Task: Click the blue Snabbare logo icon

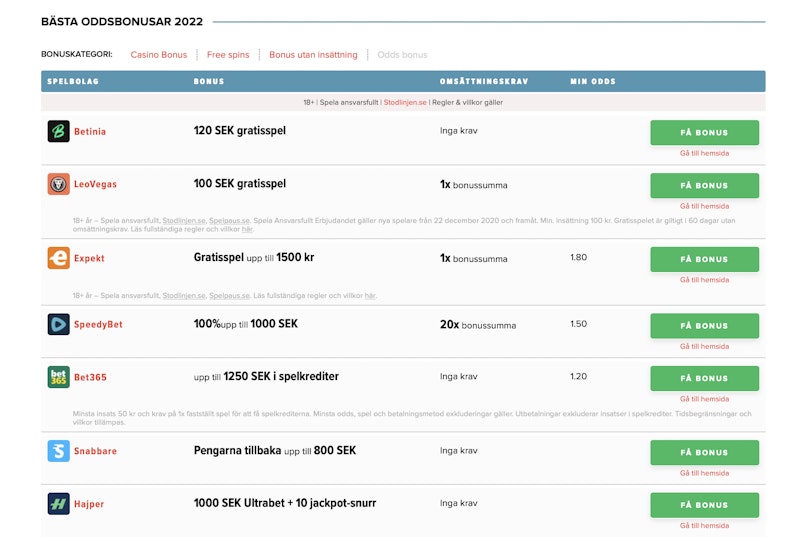Action: [58, 451]
